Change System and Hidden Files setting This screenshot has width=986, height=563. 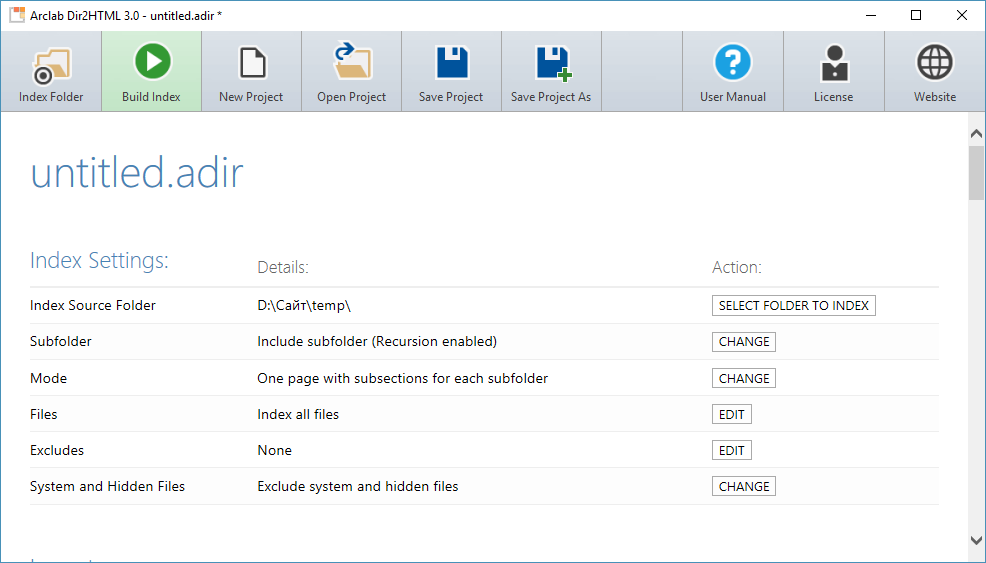[744, 487]
